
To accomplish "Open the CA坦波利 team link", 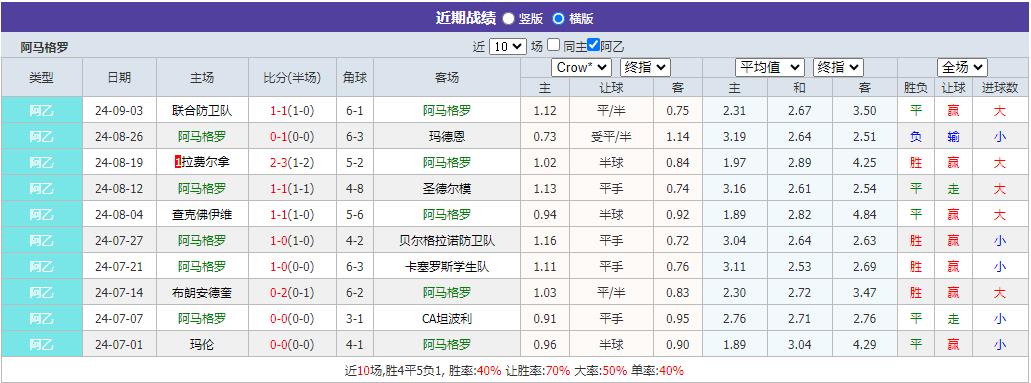I will (x=446, y=319).
